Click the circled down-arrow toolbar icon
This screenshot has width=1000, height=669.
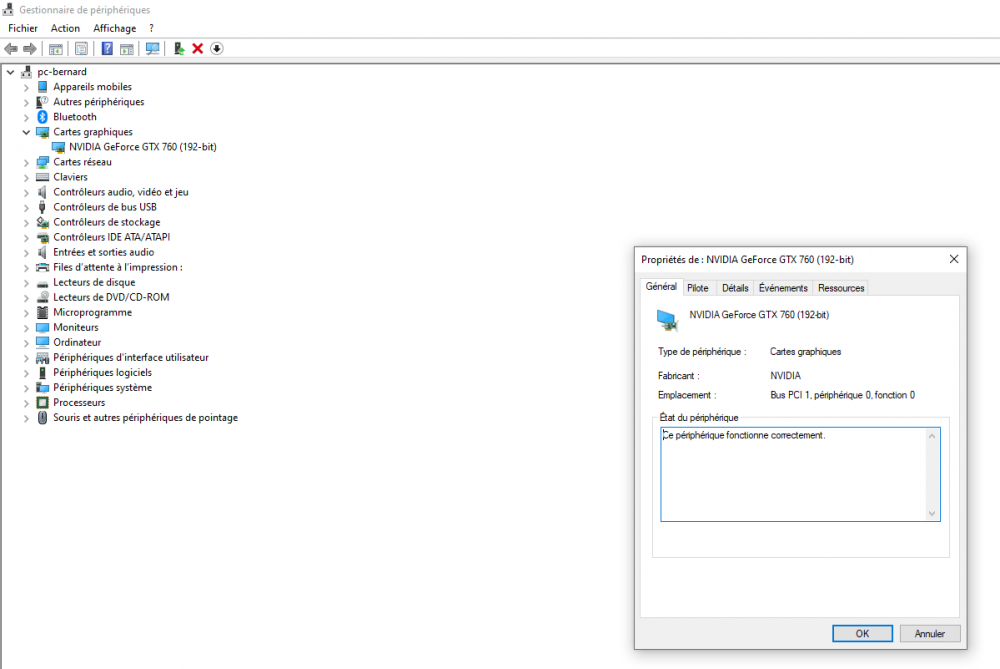pyautogui.click(x=216, y=49)
